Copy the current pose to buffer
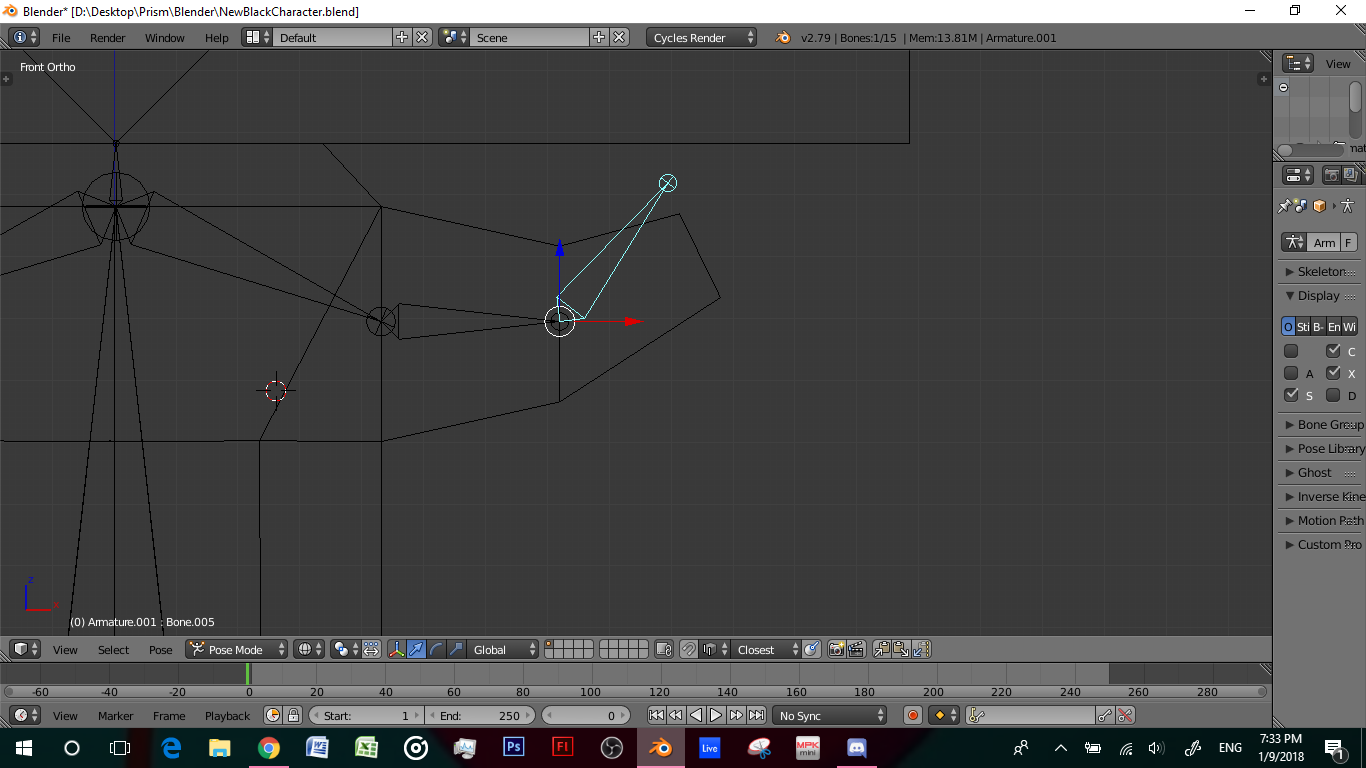This screenshot has height=768, width=1366. coord(882,649)
